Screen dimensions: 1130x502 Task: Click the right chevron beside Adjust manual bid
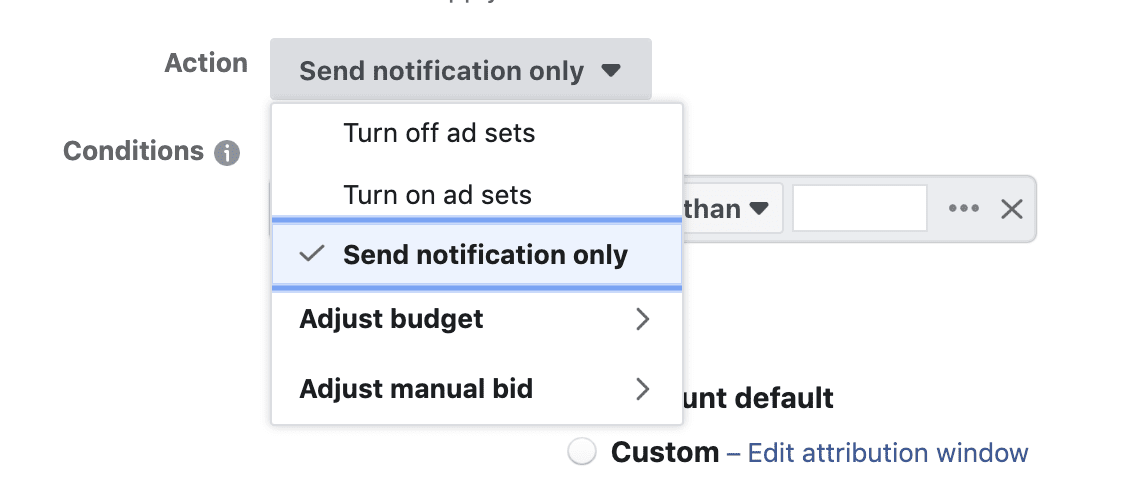[642, 390]
